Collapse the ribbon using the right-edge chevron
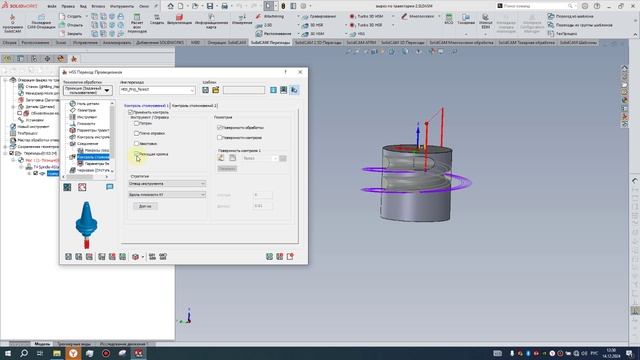640x360 pixels. coord(635,35)
